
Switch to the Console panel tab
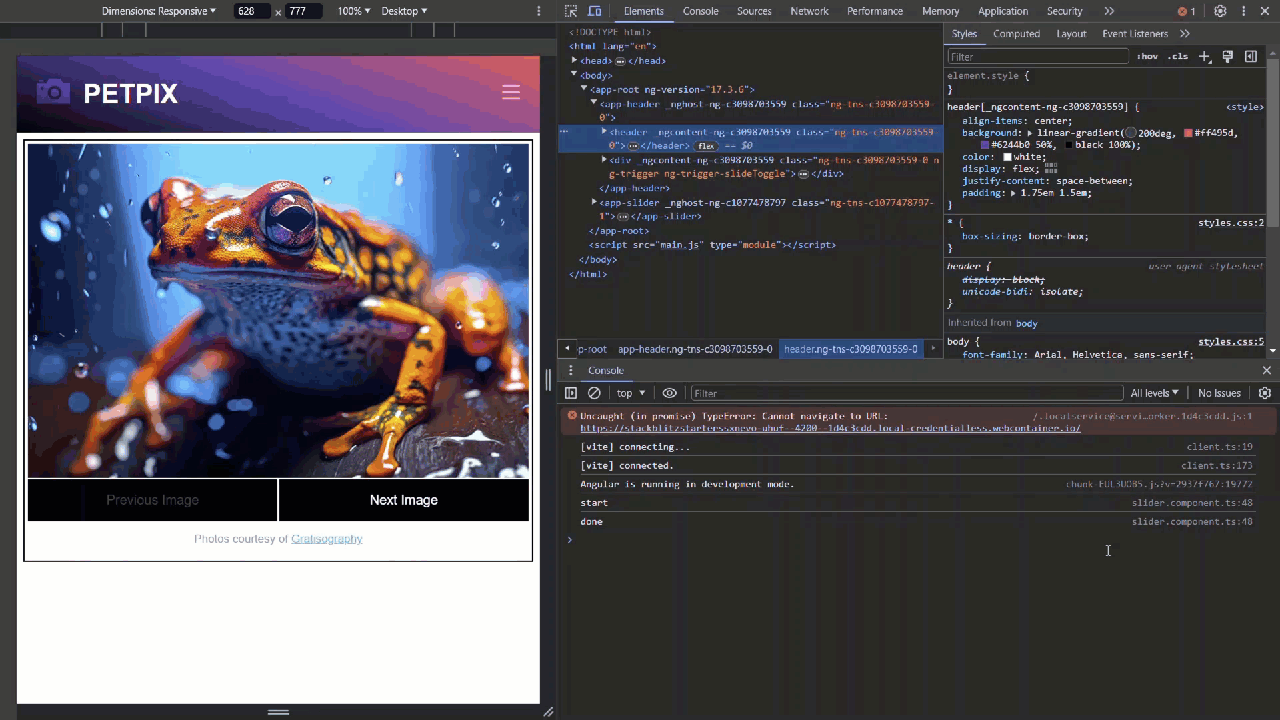pyautogui.click(x=700, y=11)
